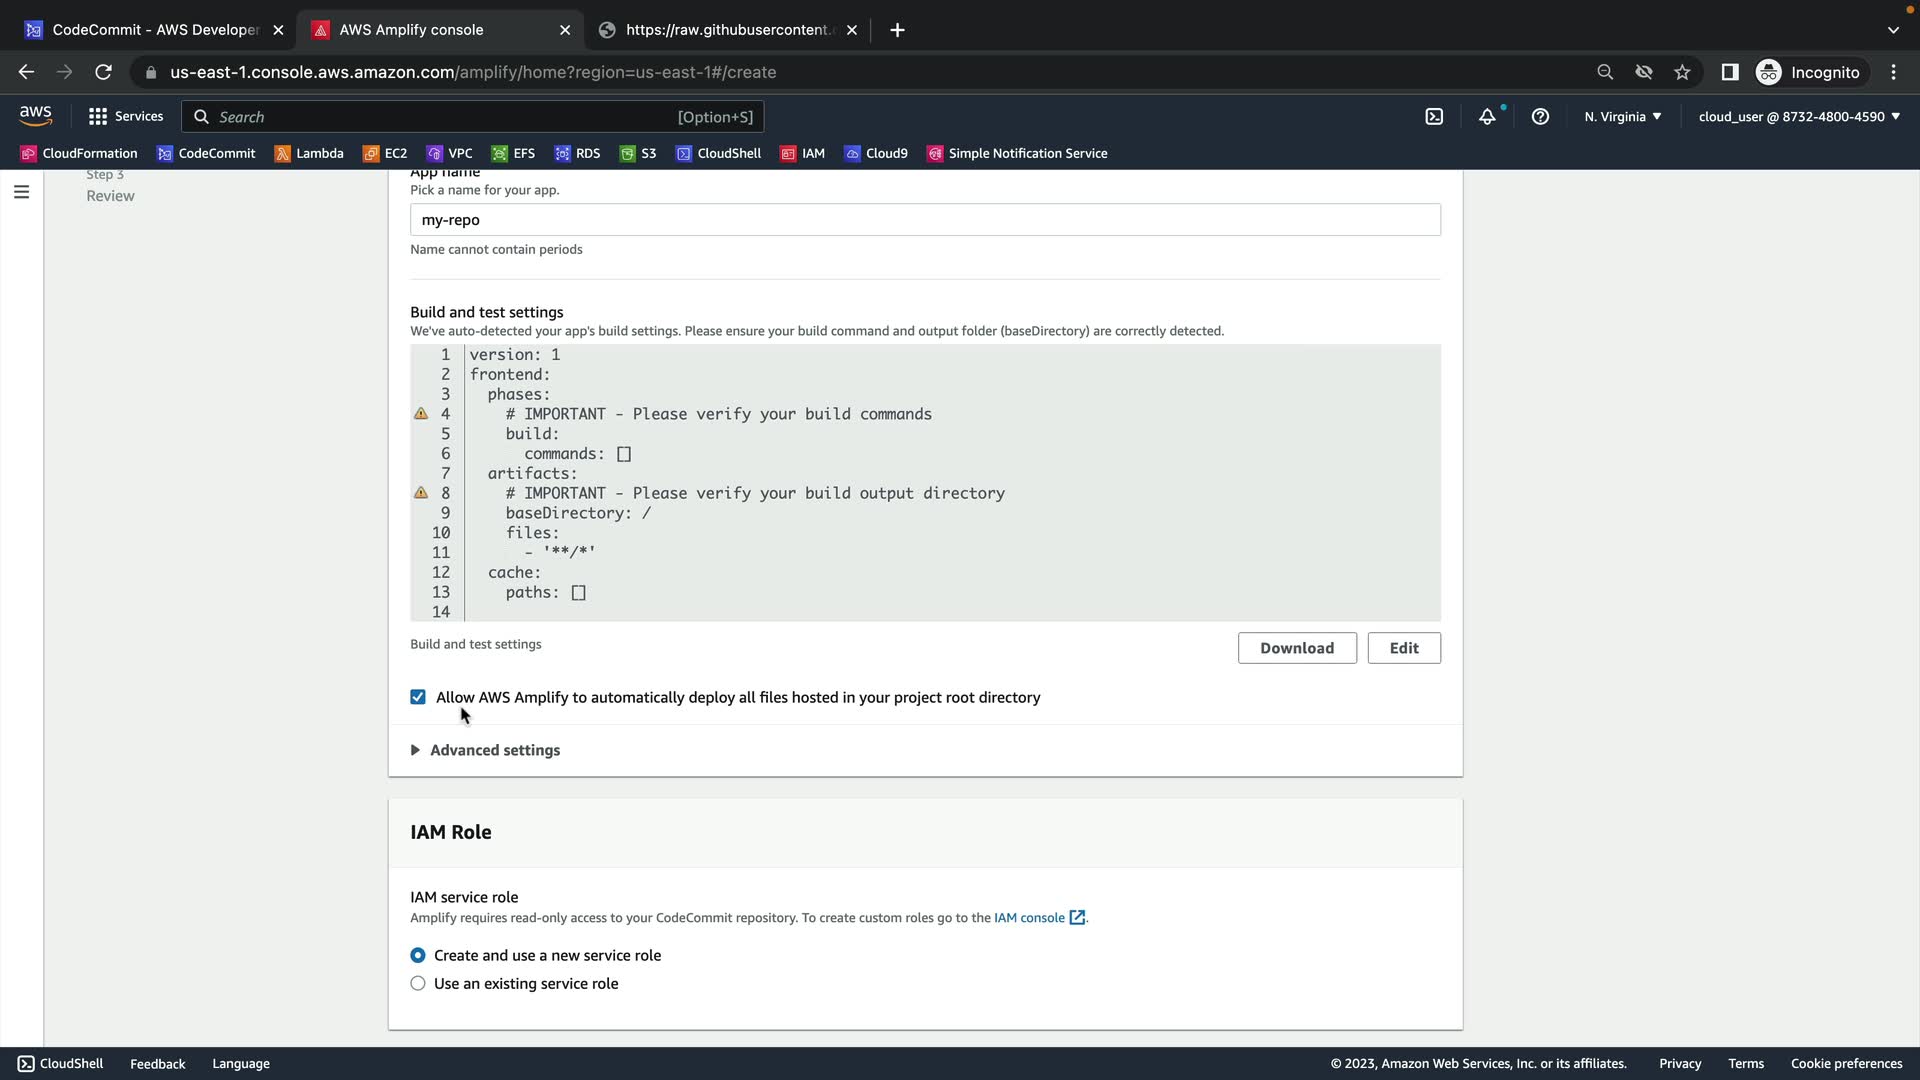
Task: Expand Advanced settings section
Action: [x=494, y=750]
